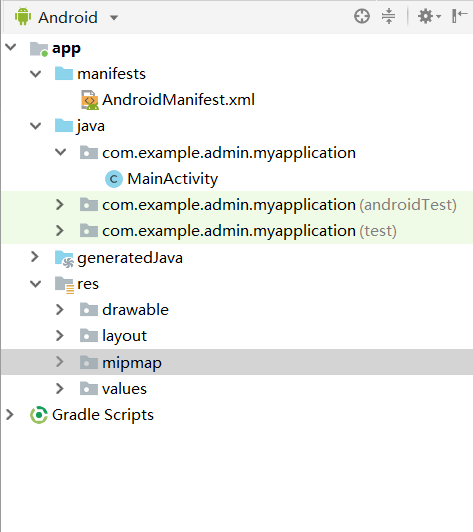The width and height of the screenshot is (473, 532).
Task: Expand the Gradle Scripts node
Action: [x=10, y=414]
